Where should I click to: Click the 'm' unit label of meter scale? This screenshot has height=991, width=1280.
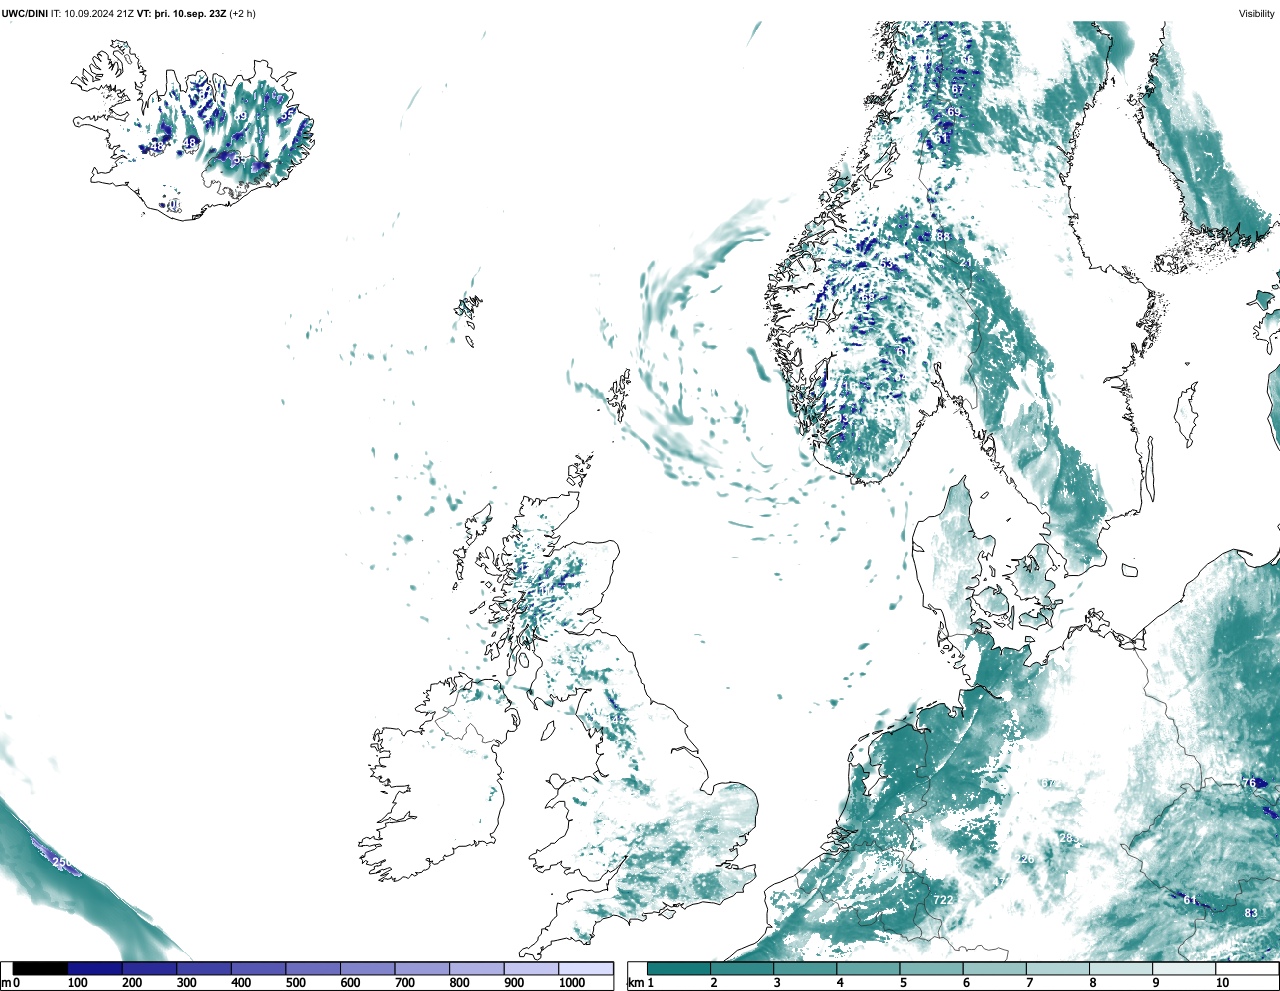coord(5,983)
